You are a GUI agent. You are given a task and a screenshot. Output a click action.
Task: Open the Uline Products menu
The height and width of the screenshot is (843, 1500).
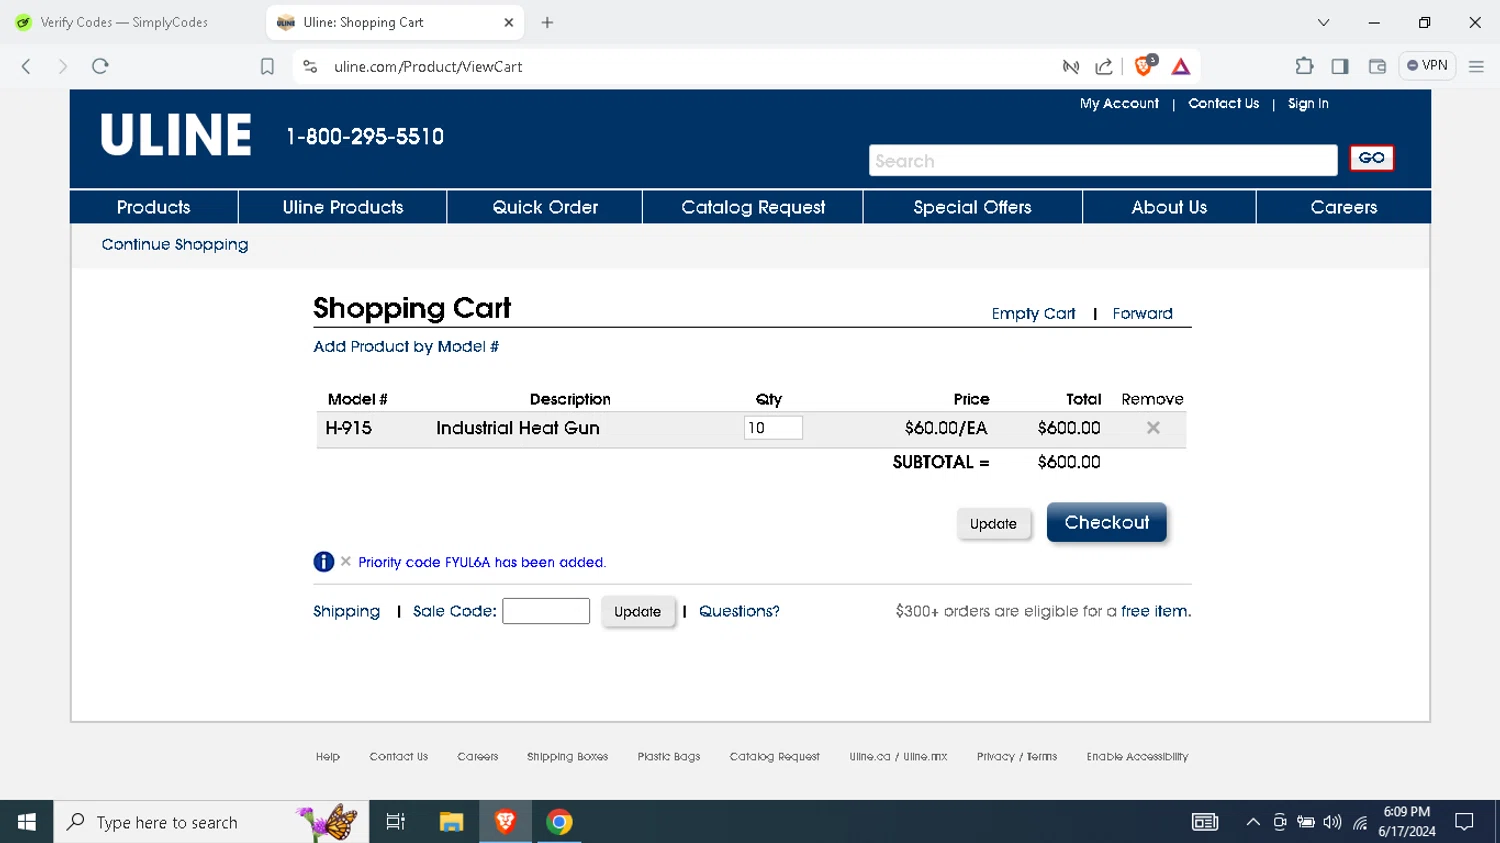point(343,207)
